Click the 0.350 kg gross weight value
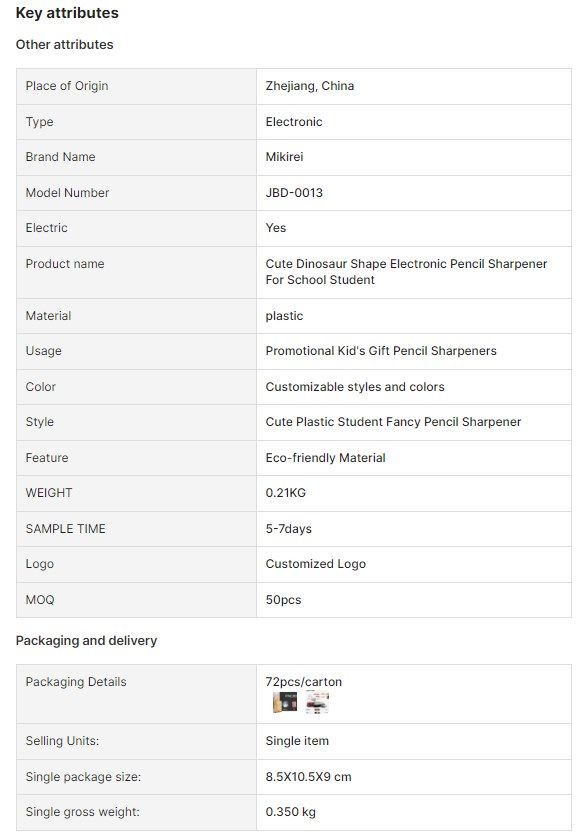580x840 pixels. click(x=290, y=812)
